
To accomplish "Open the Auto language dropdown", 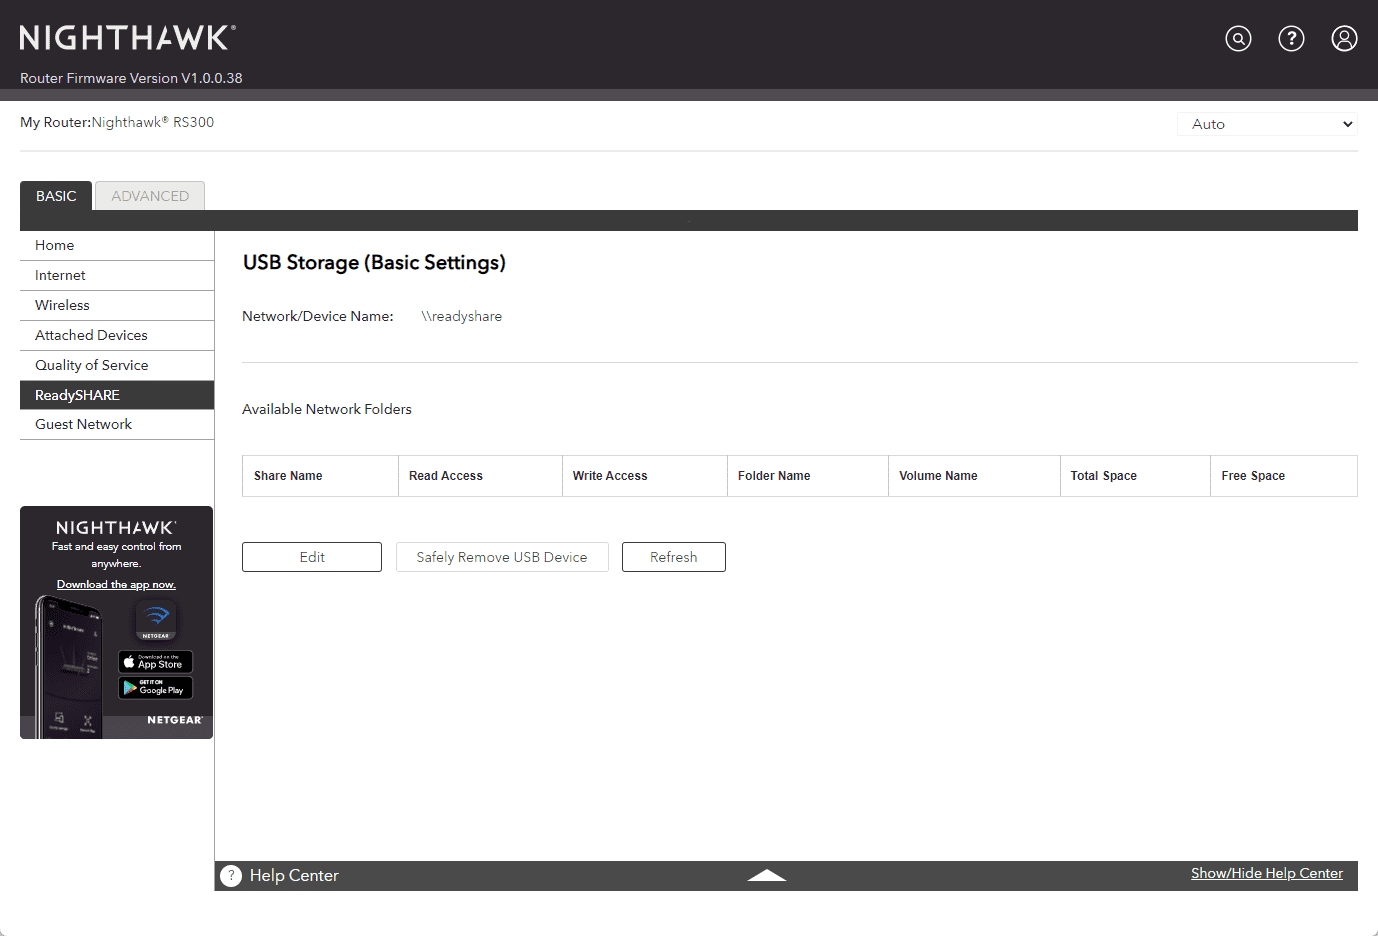I will (1267, 124).
